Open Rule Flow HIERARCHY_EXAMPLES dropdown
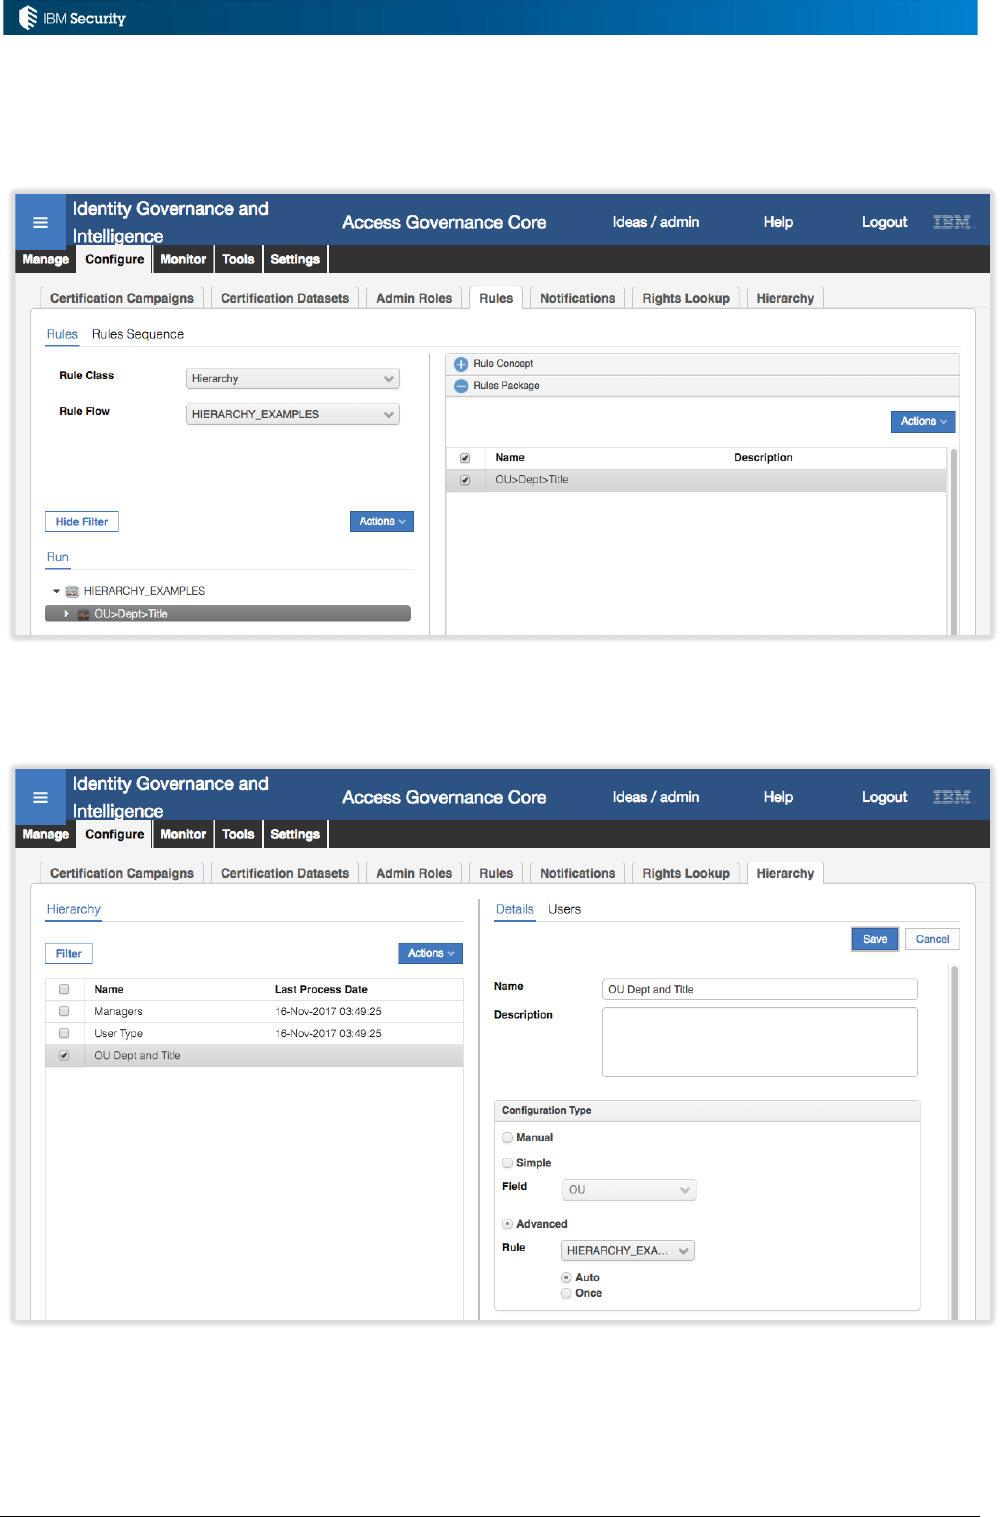The height and width of the screenshot is (1517, 1001). tap(293, 414)
